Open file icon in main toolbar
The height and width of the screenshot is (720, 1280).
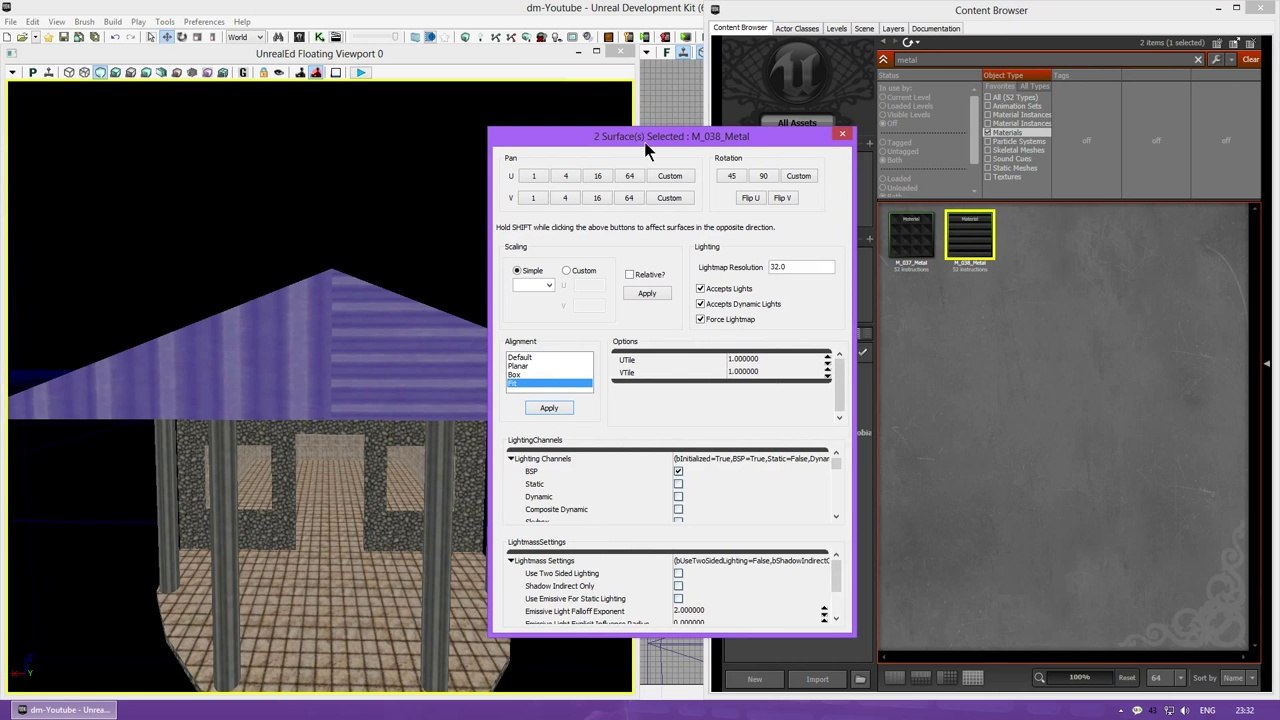22,37
